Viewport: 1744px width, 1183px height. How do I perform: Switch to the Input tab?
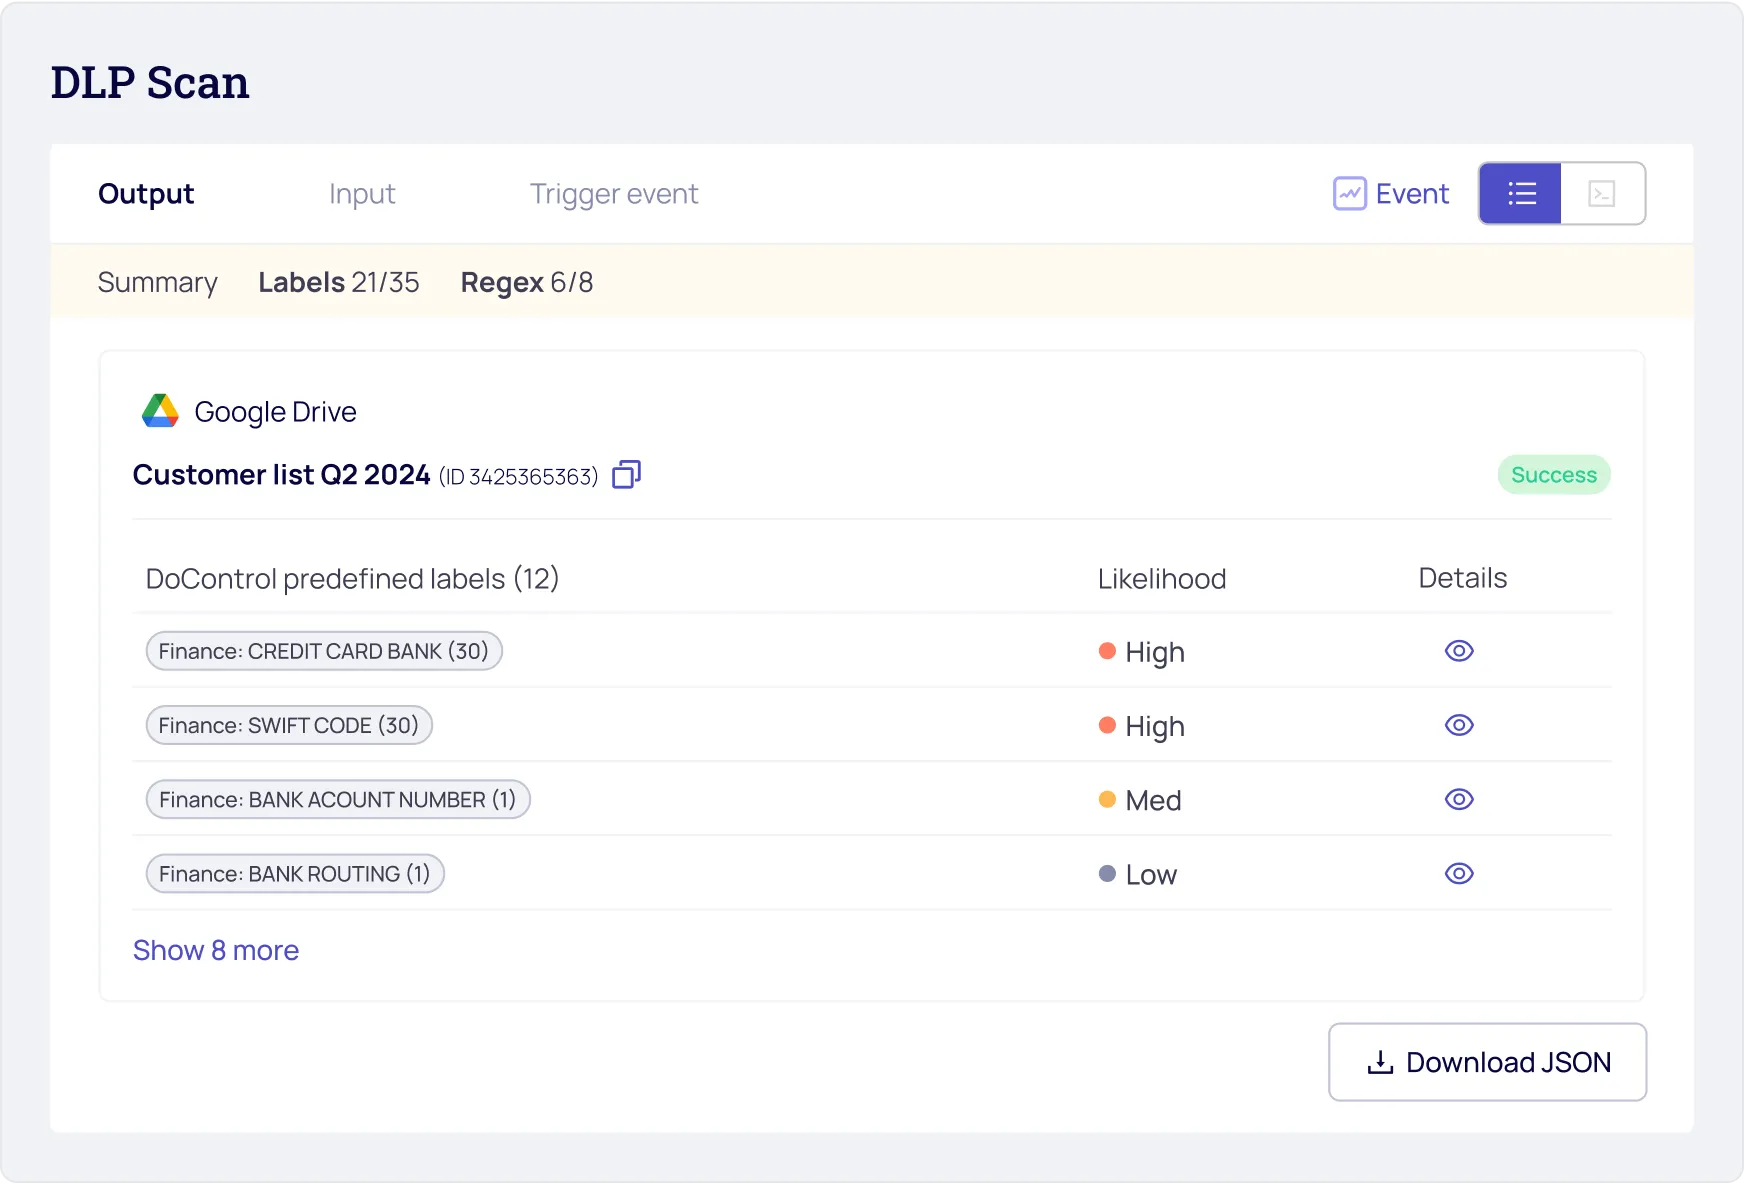coord(362,193)
